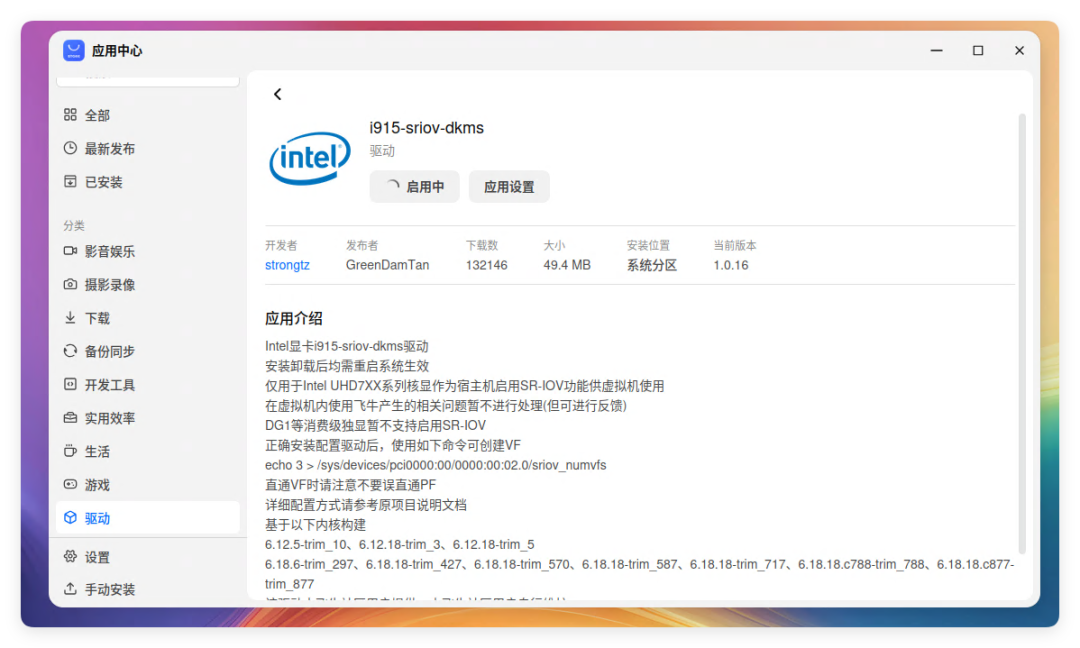Show 已安装 applications

click(x=147, y=182)
